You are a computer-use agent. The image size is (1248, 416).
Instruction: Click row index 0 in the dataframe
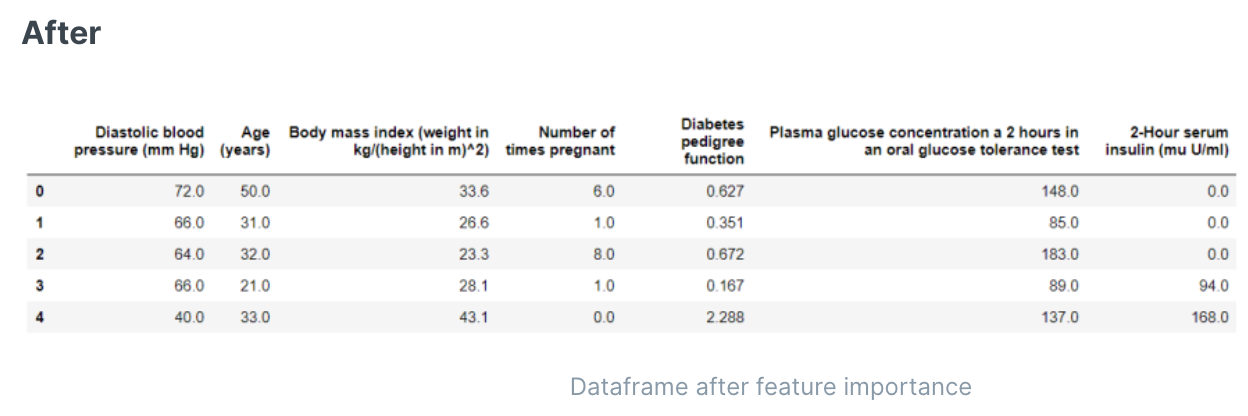click(x=40, y=191)
